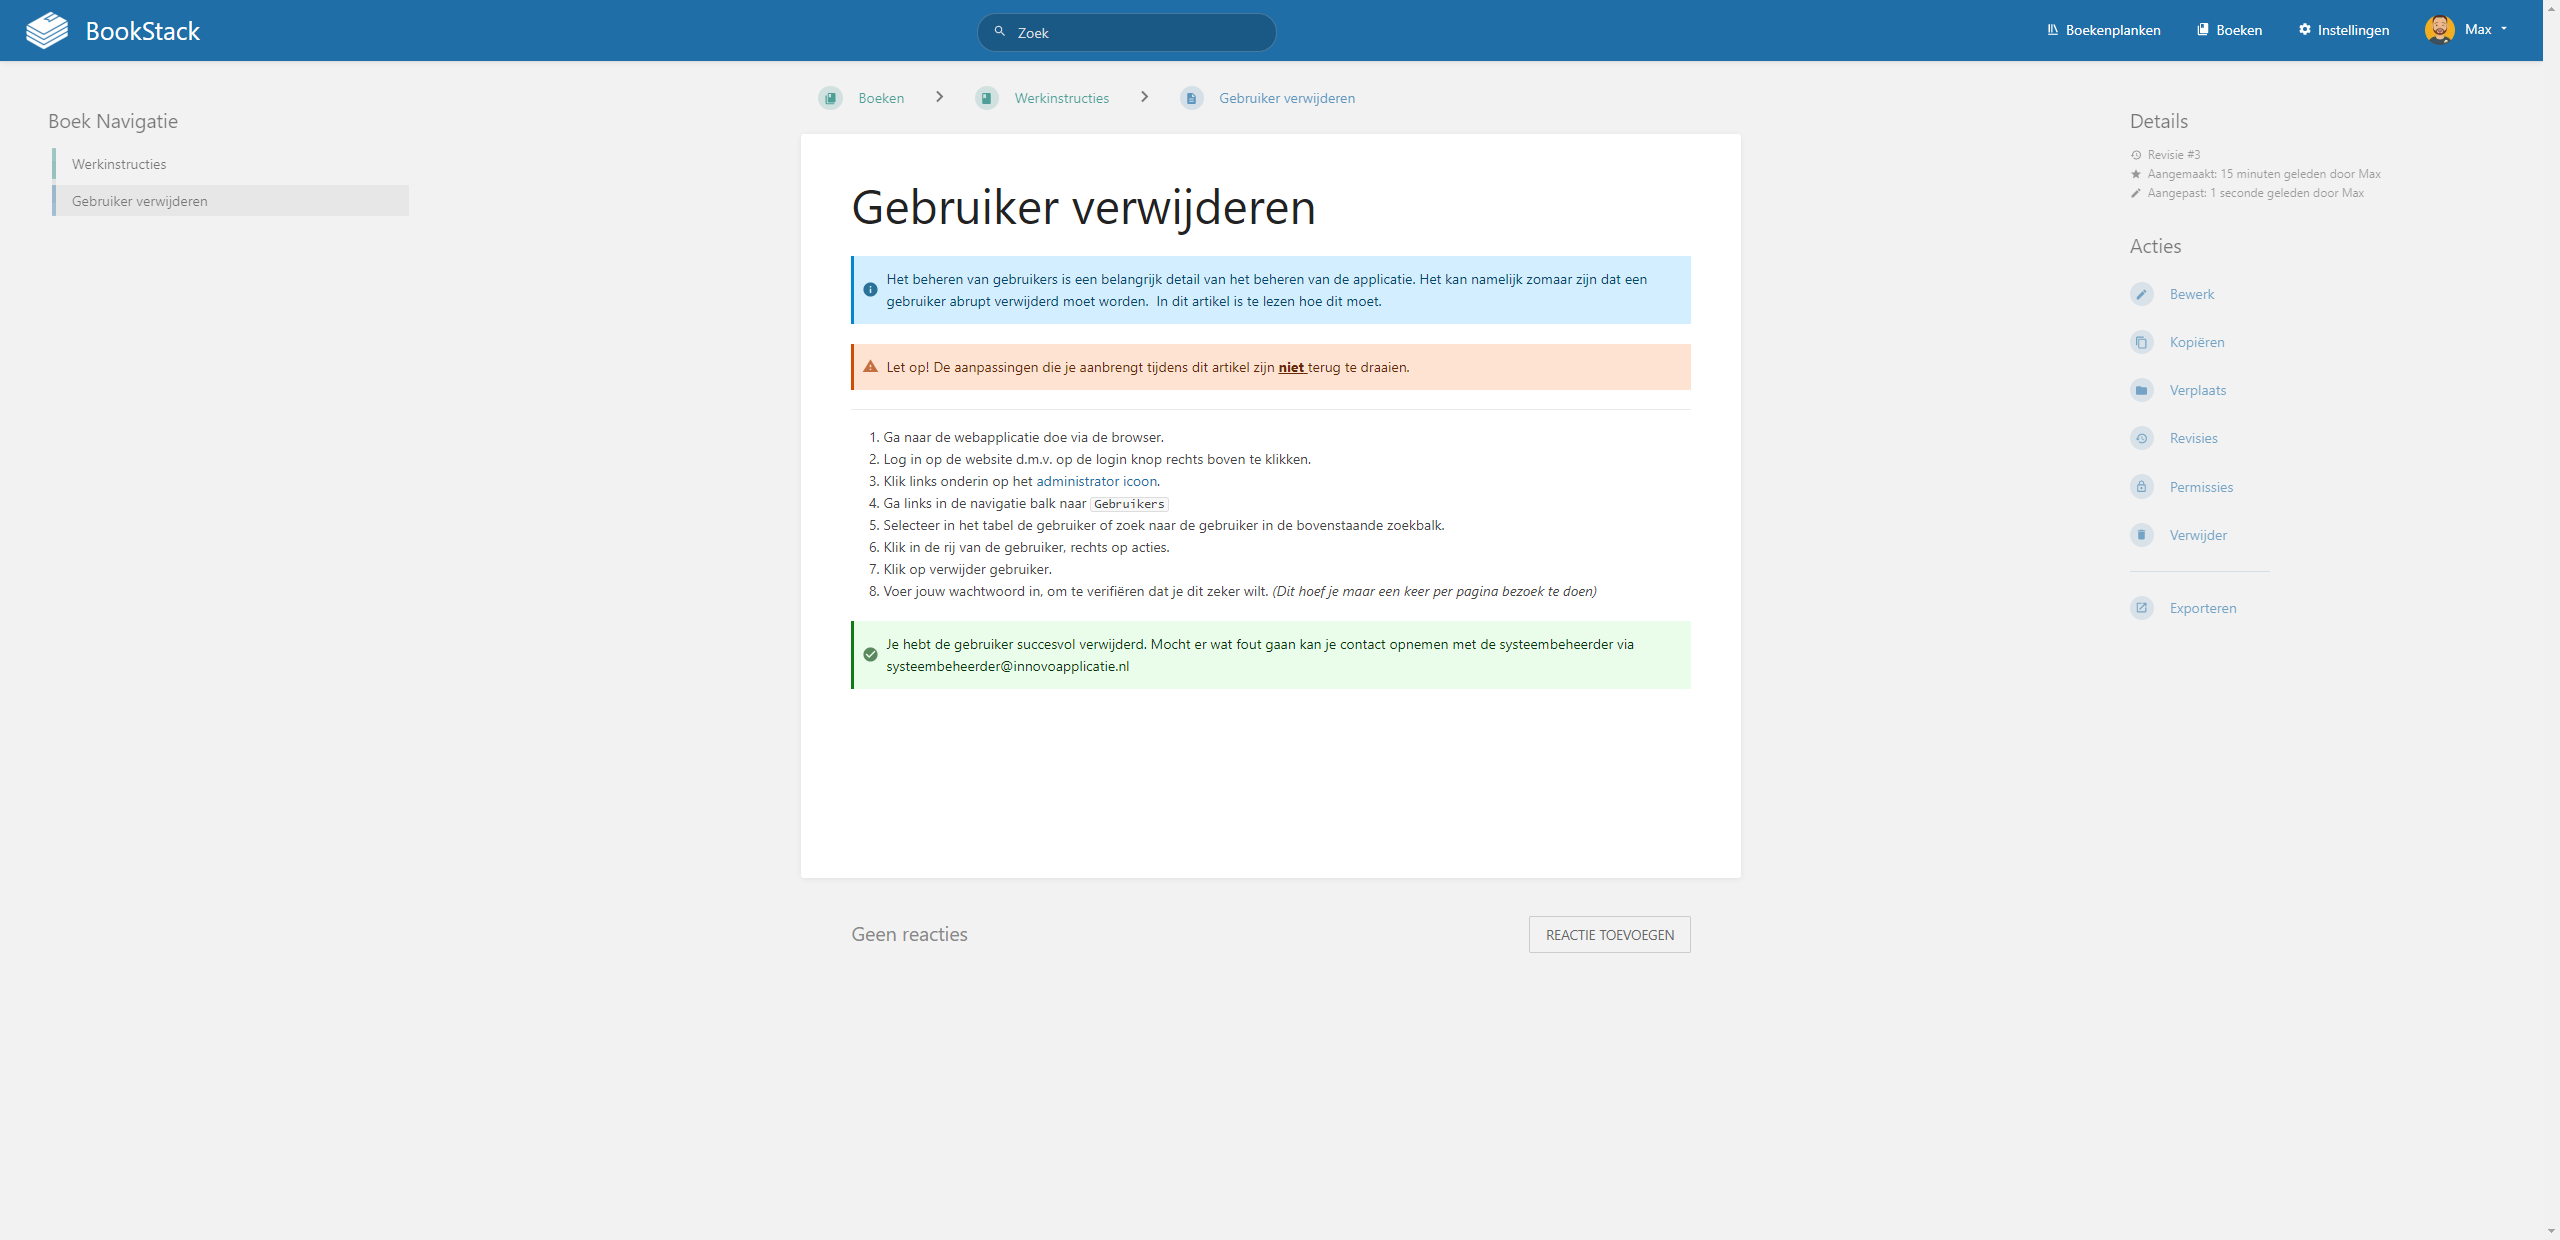Click the Boeken breadcrumb icon
This screenshot has height=1240, width=2560.
pos(831,98)
